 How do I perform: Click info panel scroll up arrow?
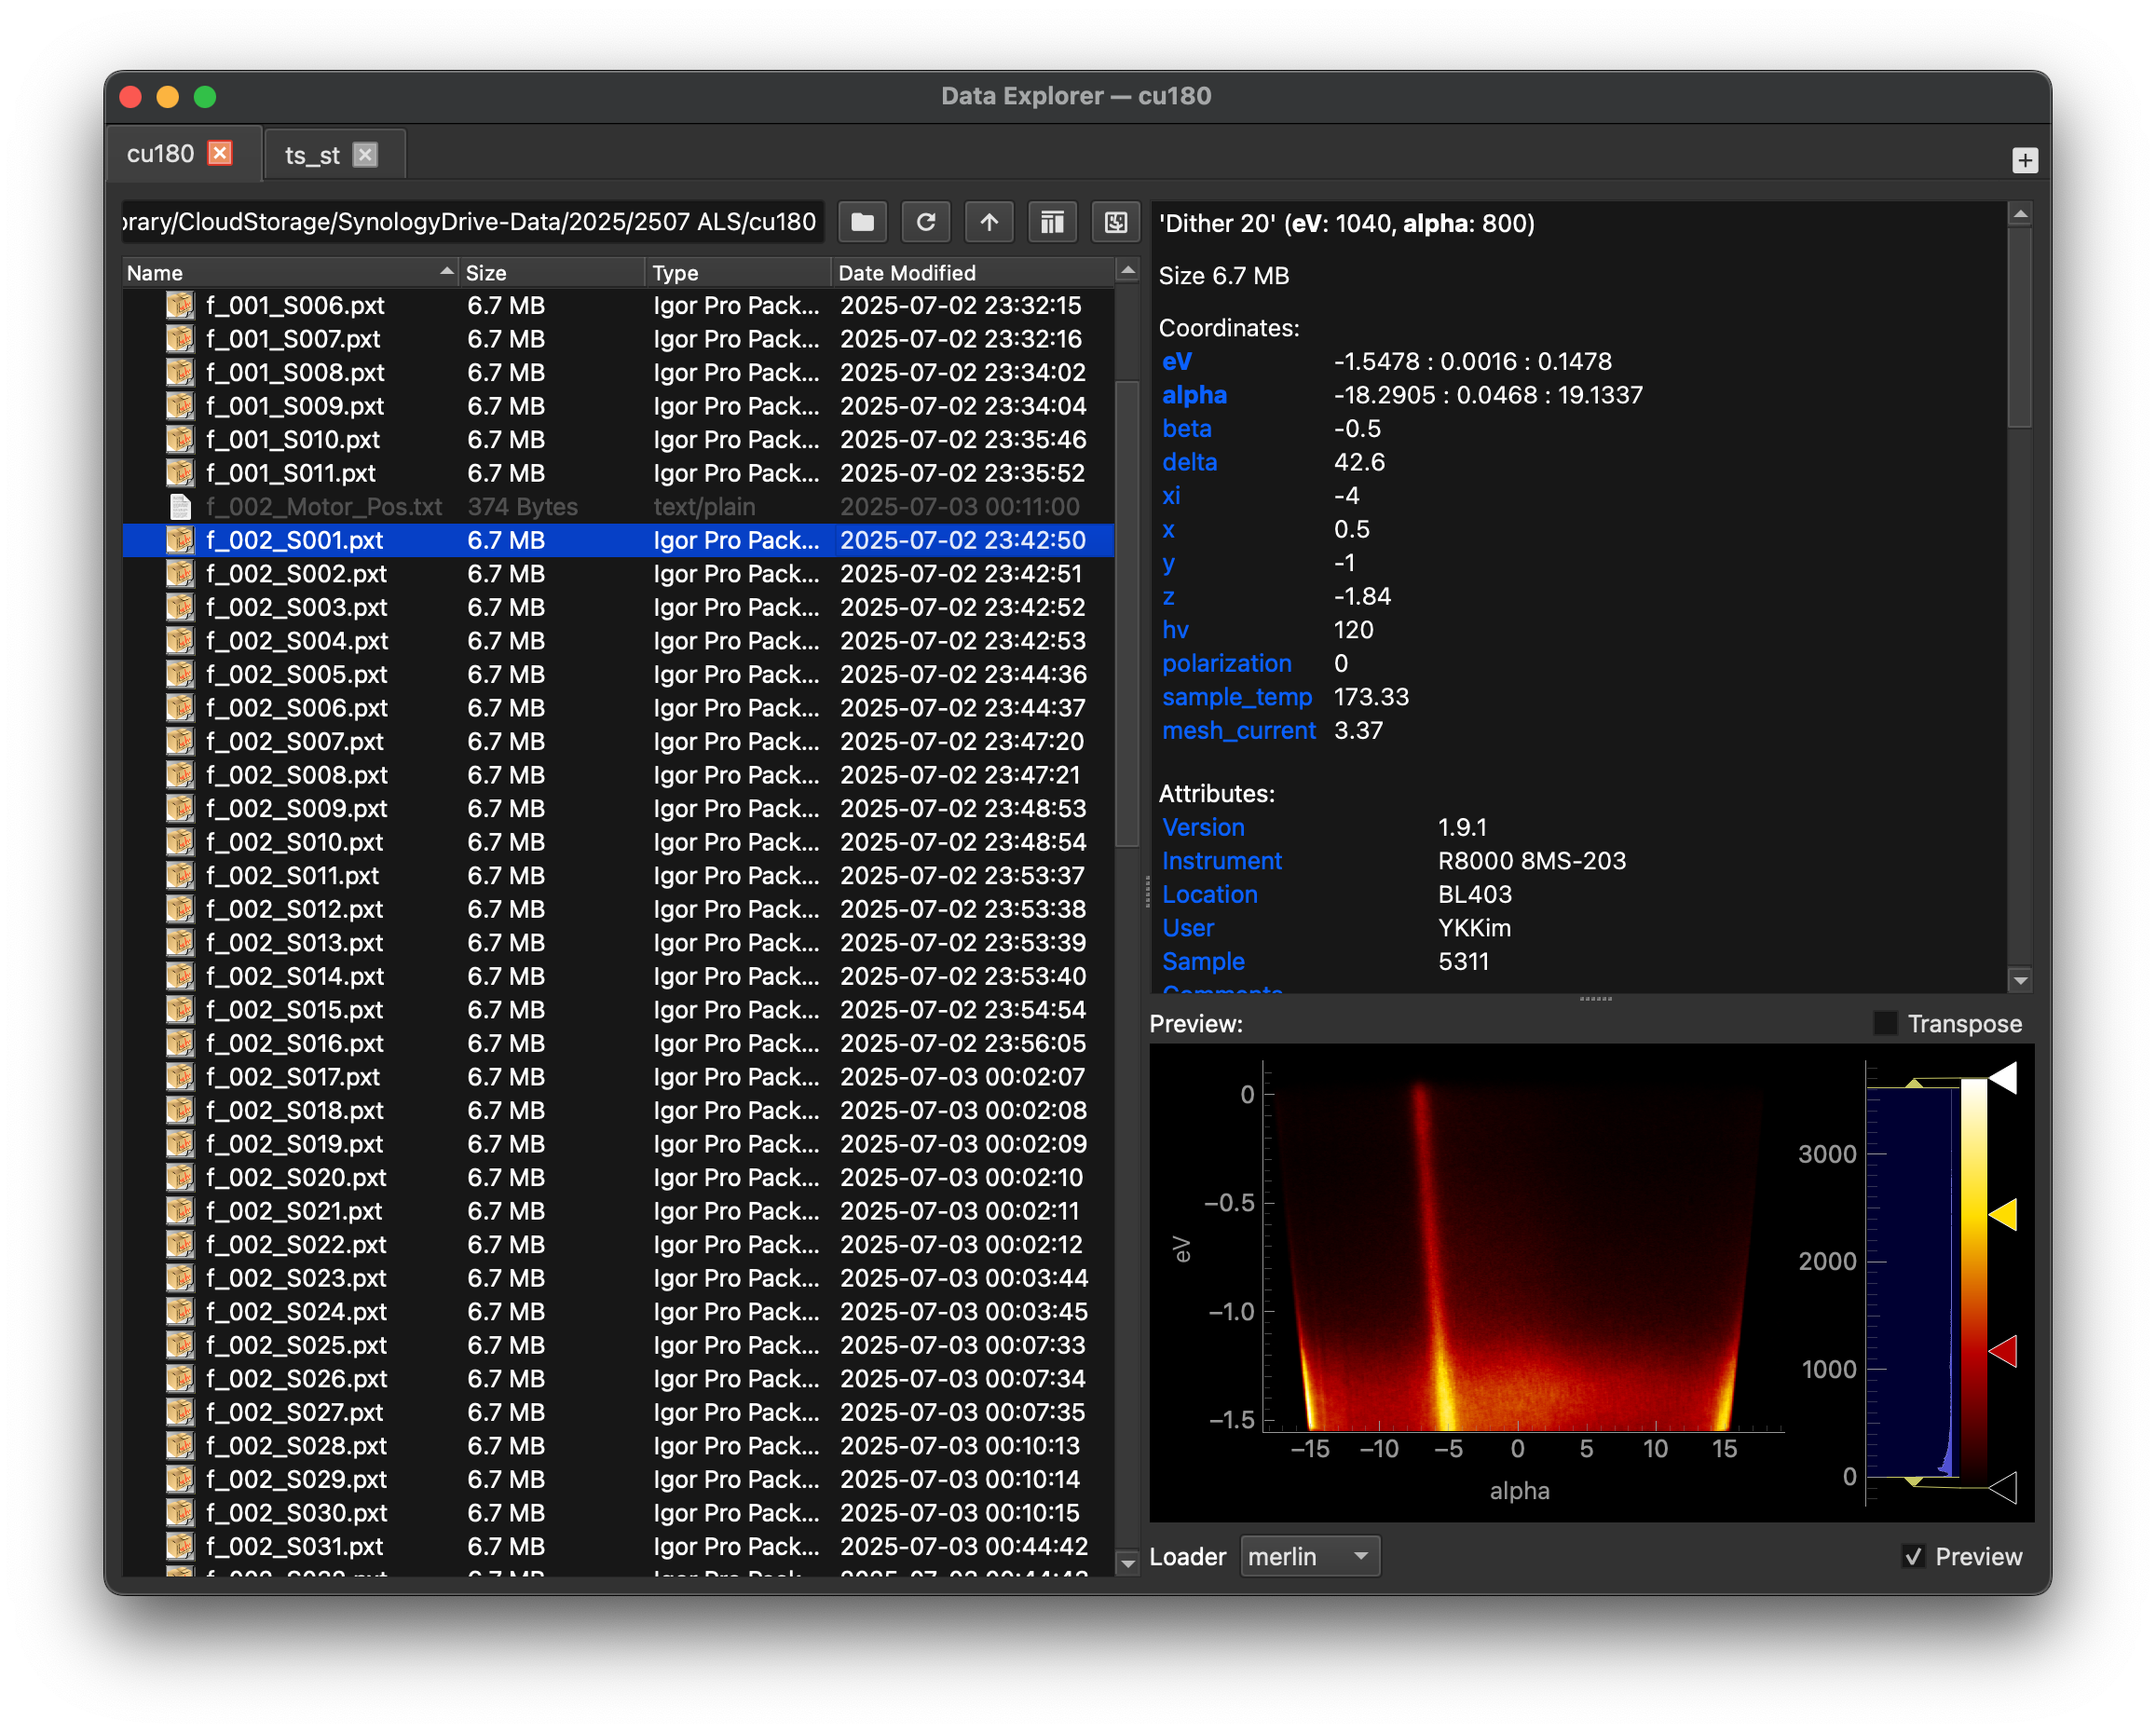[2020, 214]
